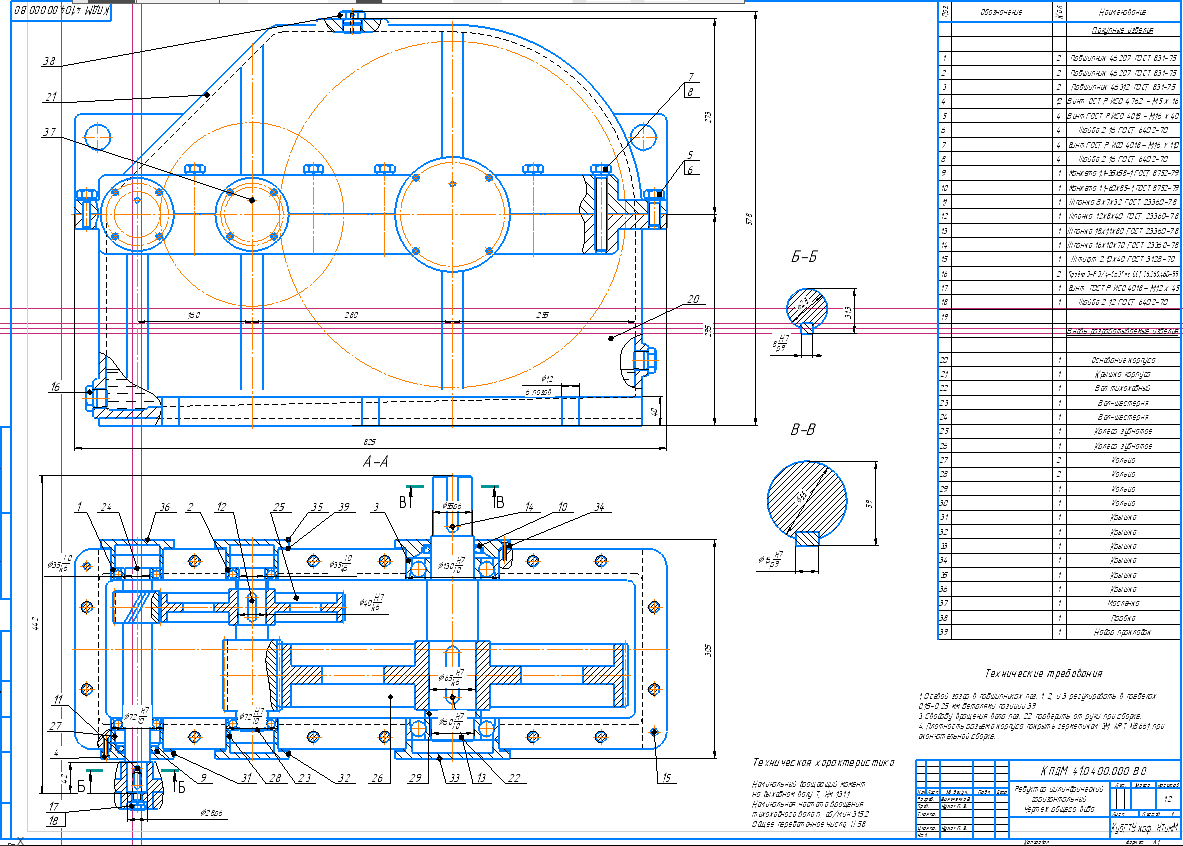Click leader callout 39 on the А-А view
This screenshot has width=1183, height=846.
pos(344,507)
